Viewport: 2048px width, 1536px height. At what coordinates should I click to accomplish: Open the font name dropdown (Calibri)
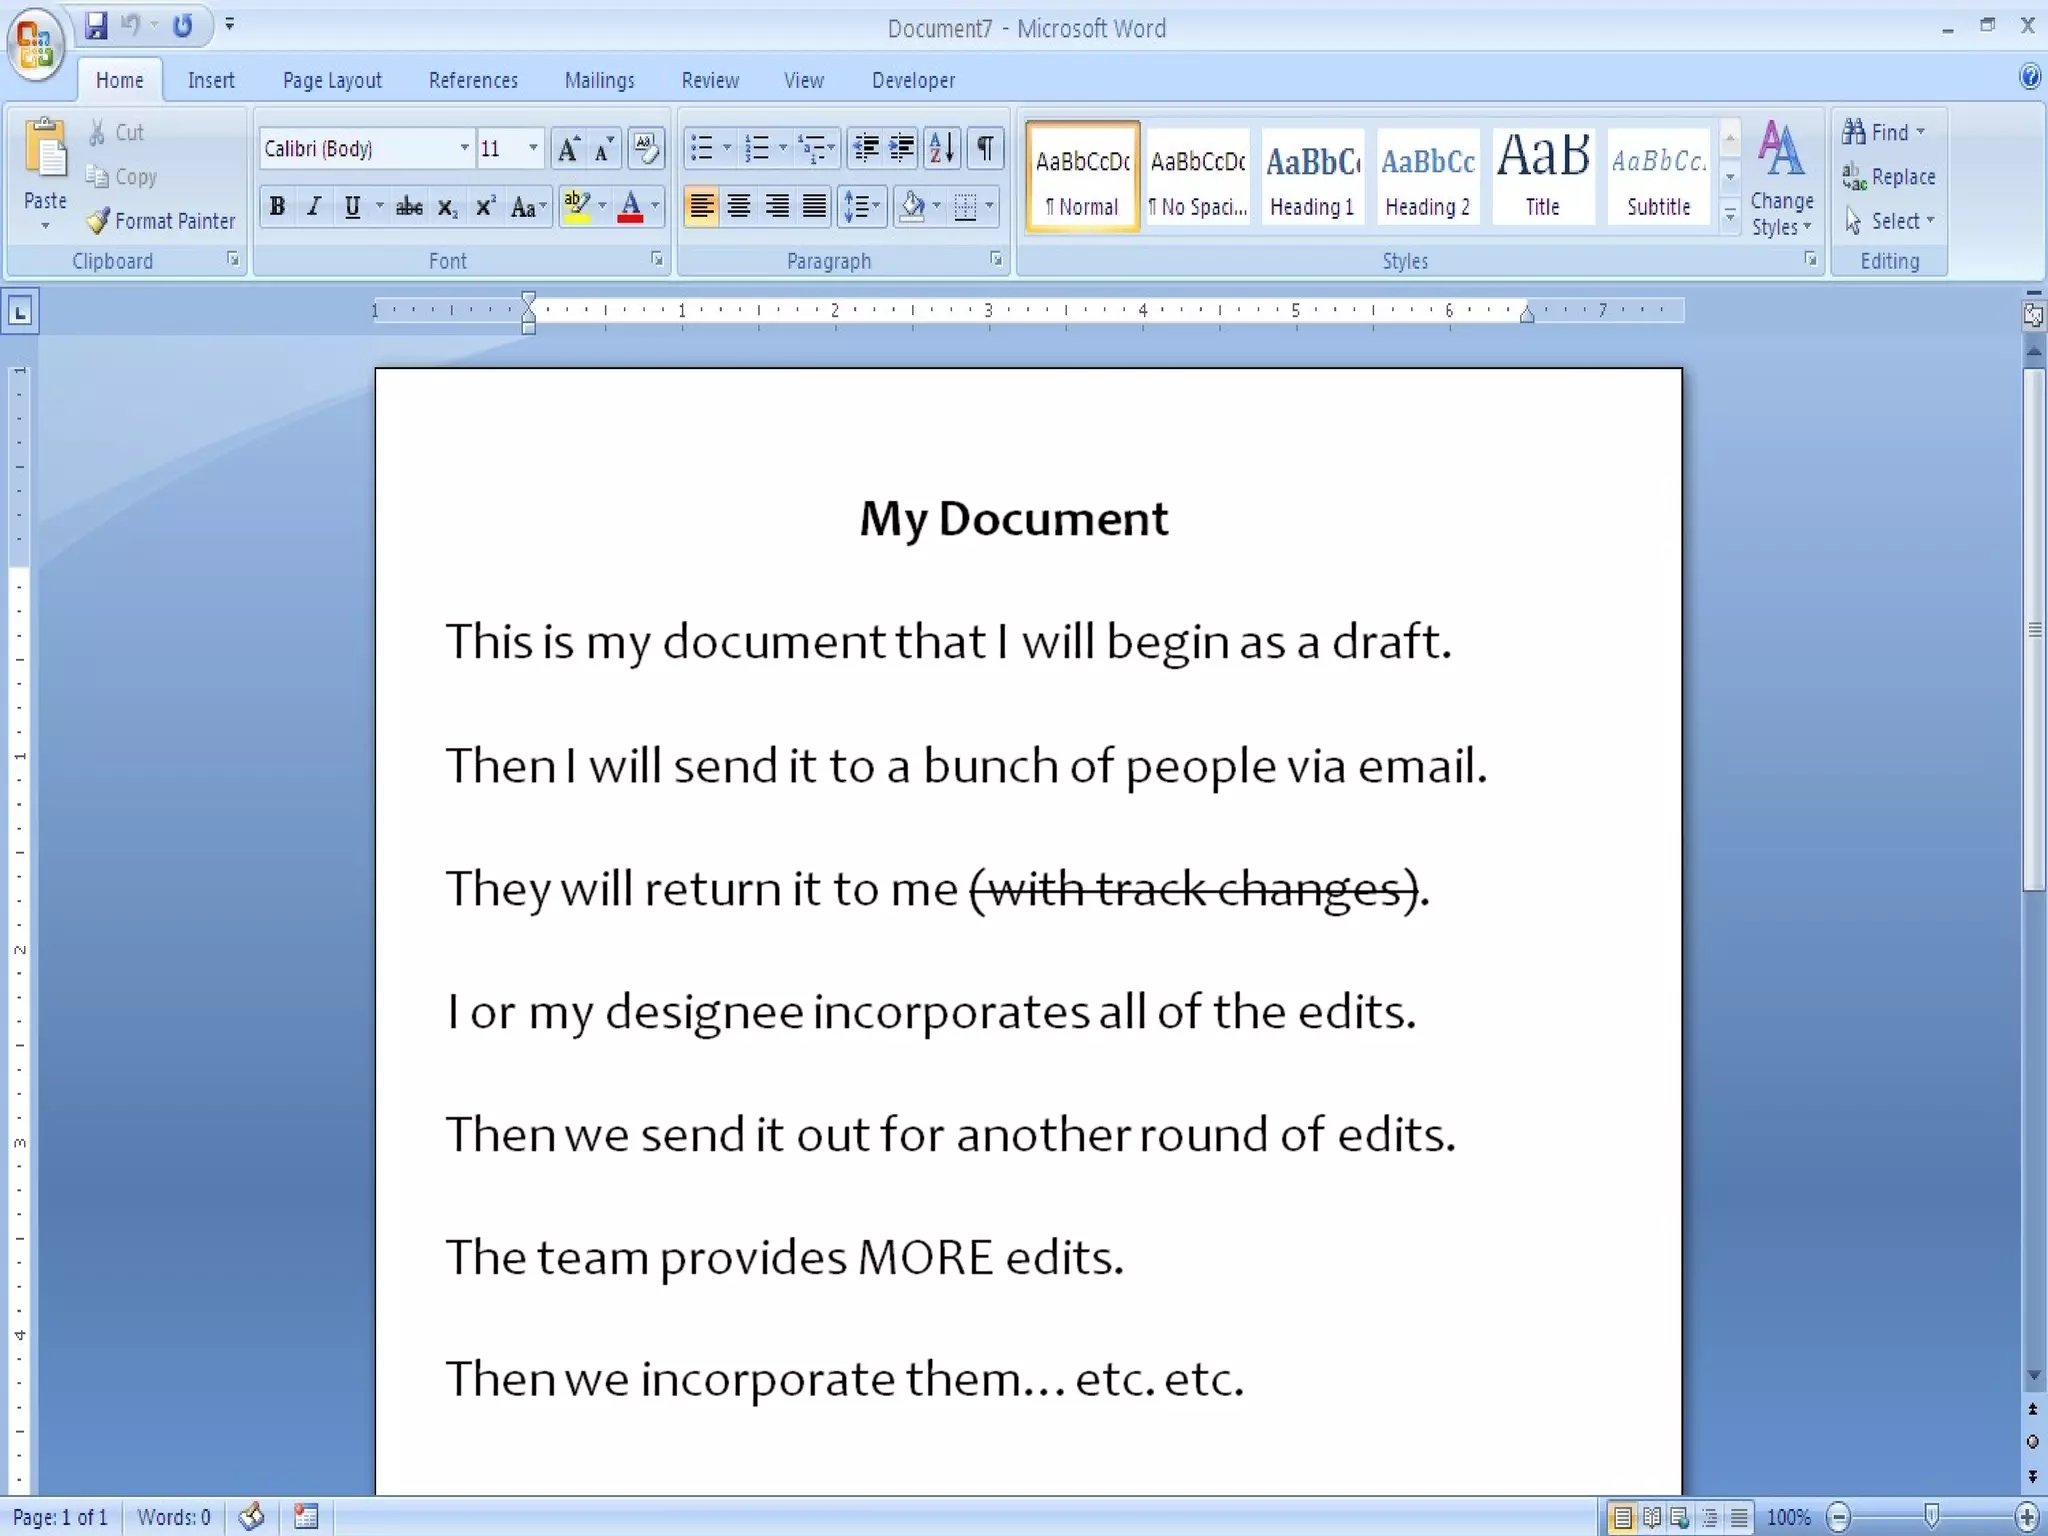[464, 149]
